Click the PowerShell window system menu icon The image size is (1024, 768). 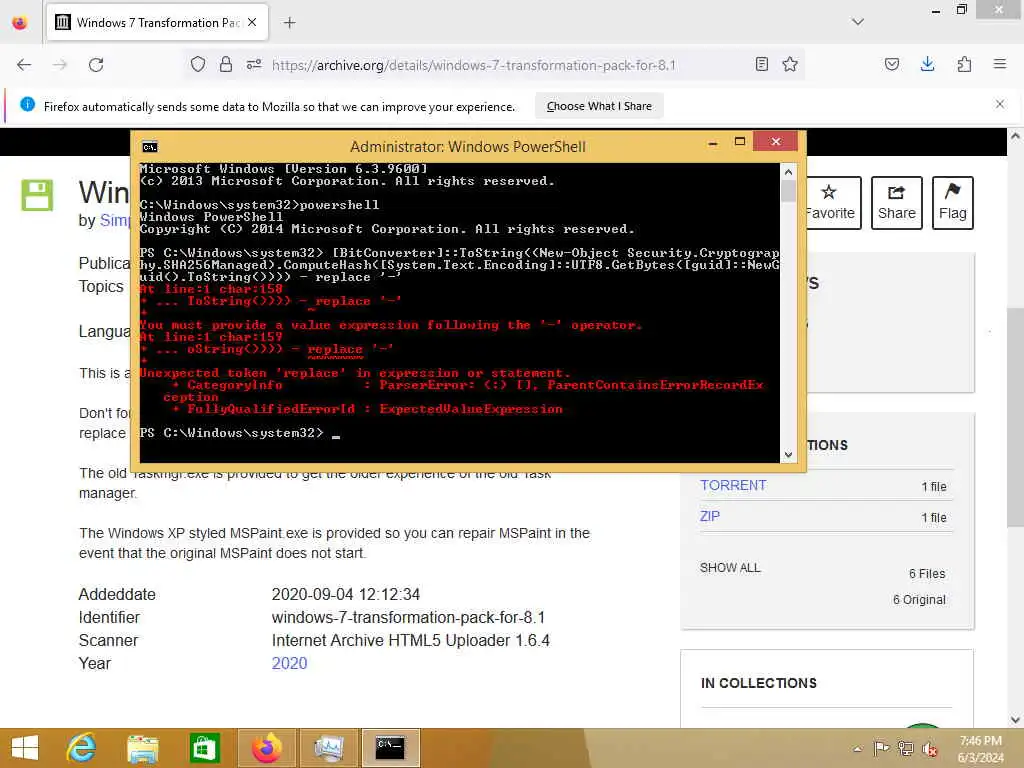coord(150,146)
